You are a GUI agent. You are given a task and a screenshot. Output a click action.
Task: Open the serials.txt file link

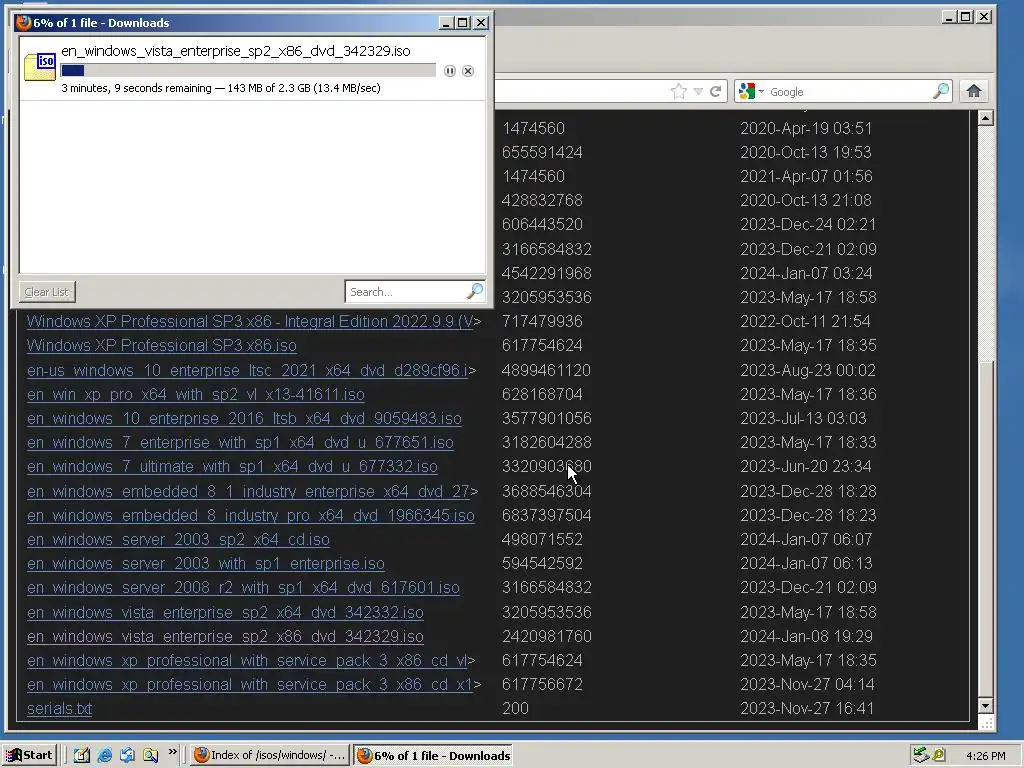[59, 709]
